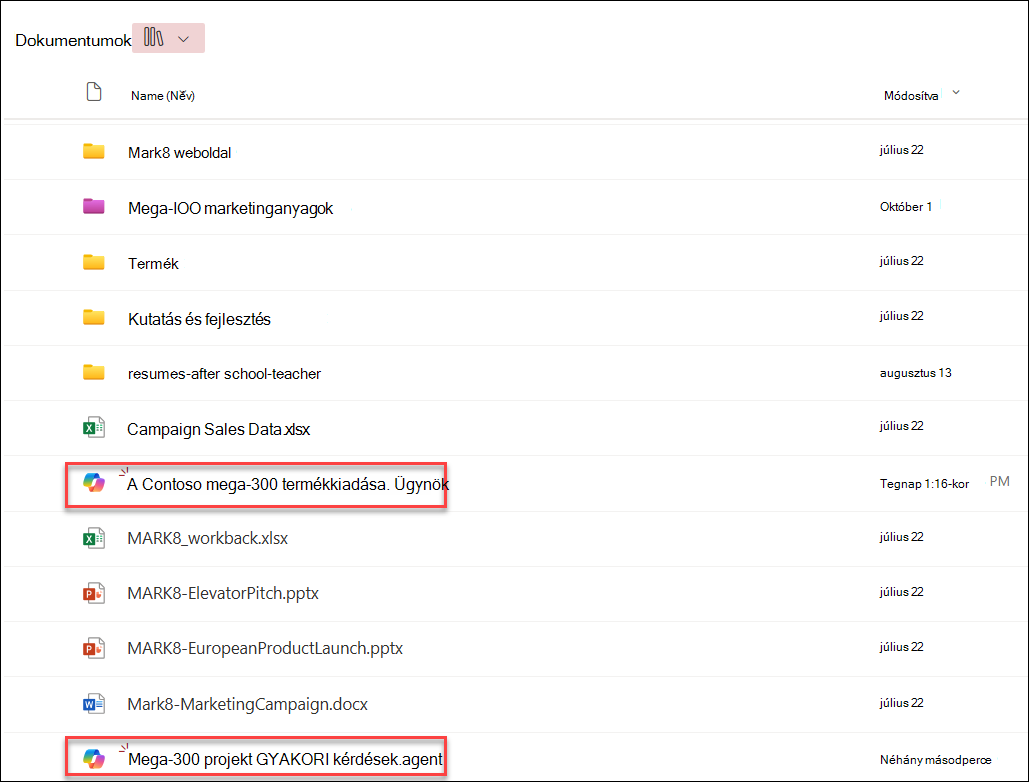Open MARK8-ElevatorPitch.pptx

click(x=223, y=594)
